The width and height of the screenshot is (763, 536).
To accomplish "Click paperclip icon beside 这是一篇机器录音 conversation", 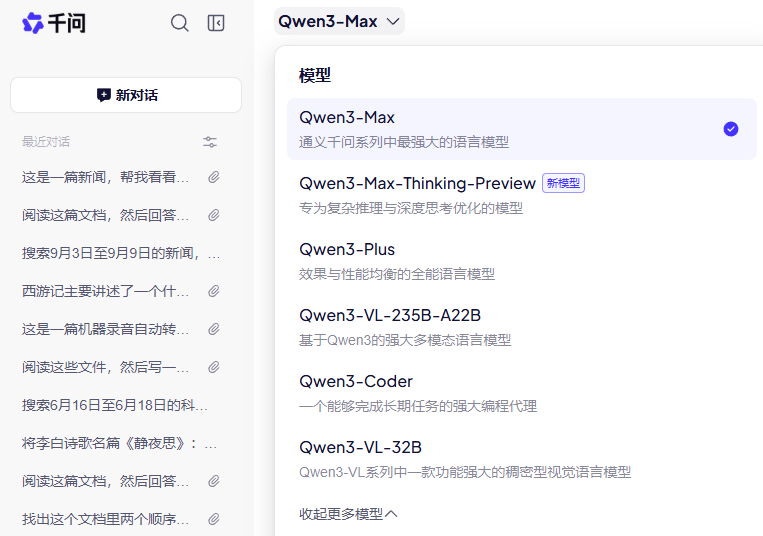I will coord(213,329).
